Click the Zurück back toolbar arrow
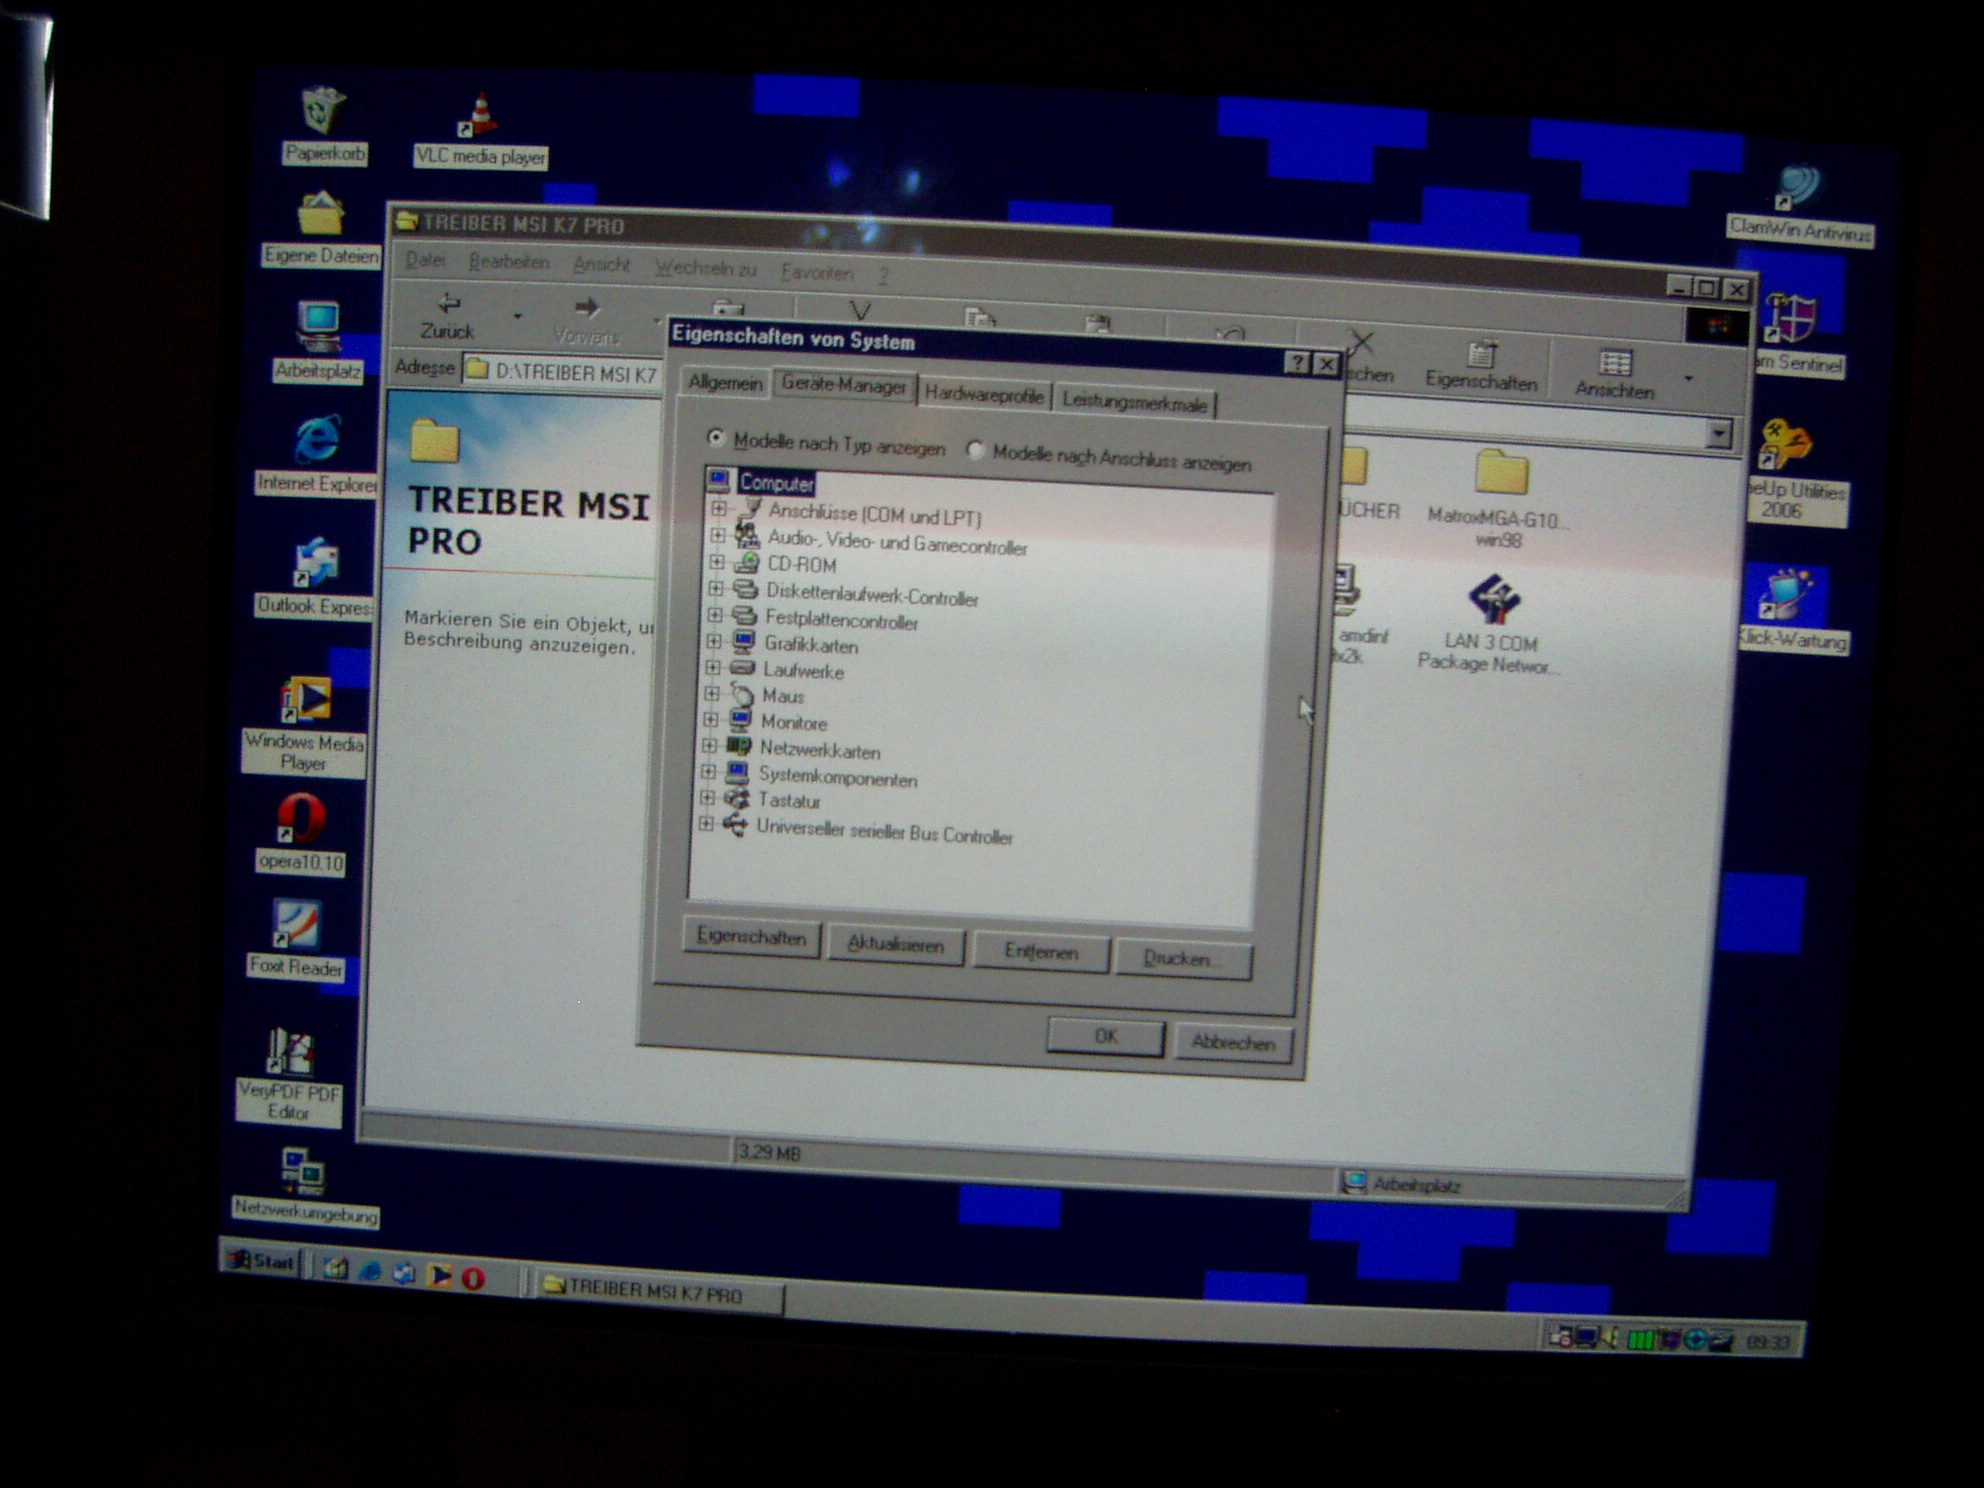Screen dimensions: 1984x1488 pos(447,305)
